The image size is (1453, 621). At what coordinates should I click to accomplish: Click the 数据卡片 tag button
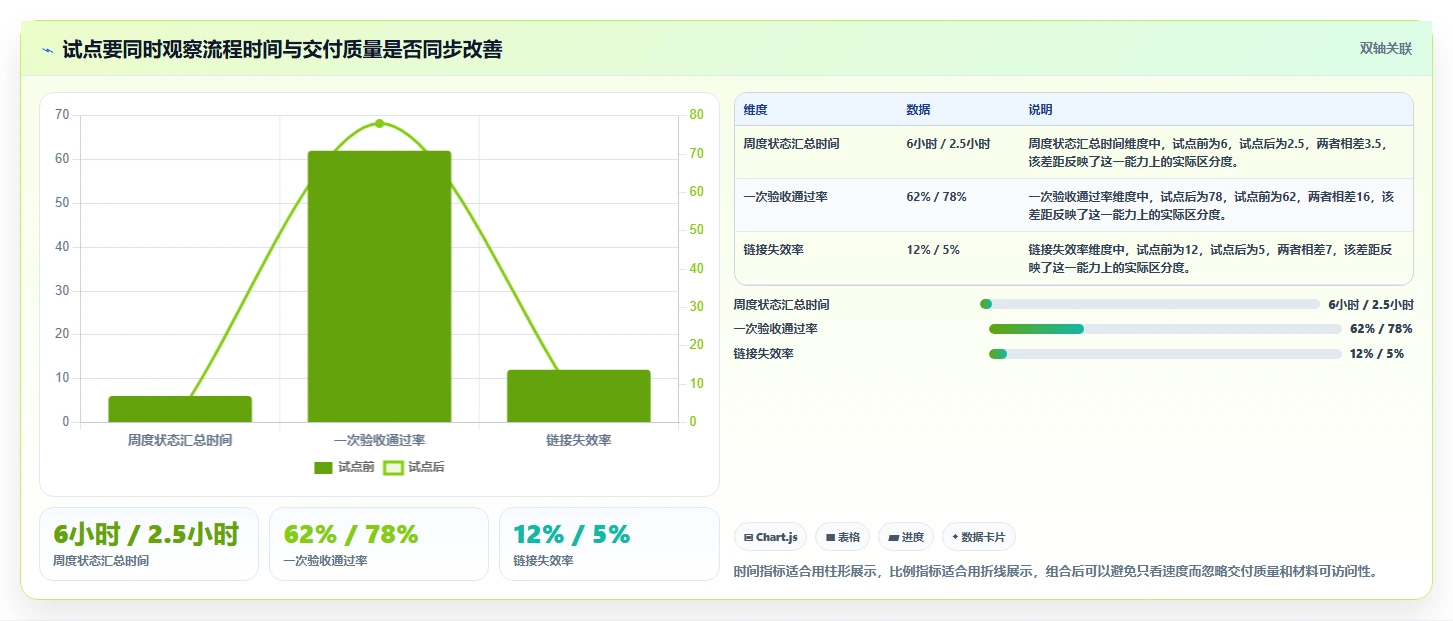pyautogui.click(x=978, y=537)
